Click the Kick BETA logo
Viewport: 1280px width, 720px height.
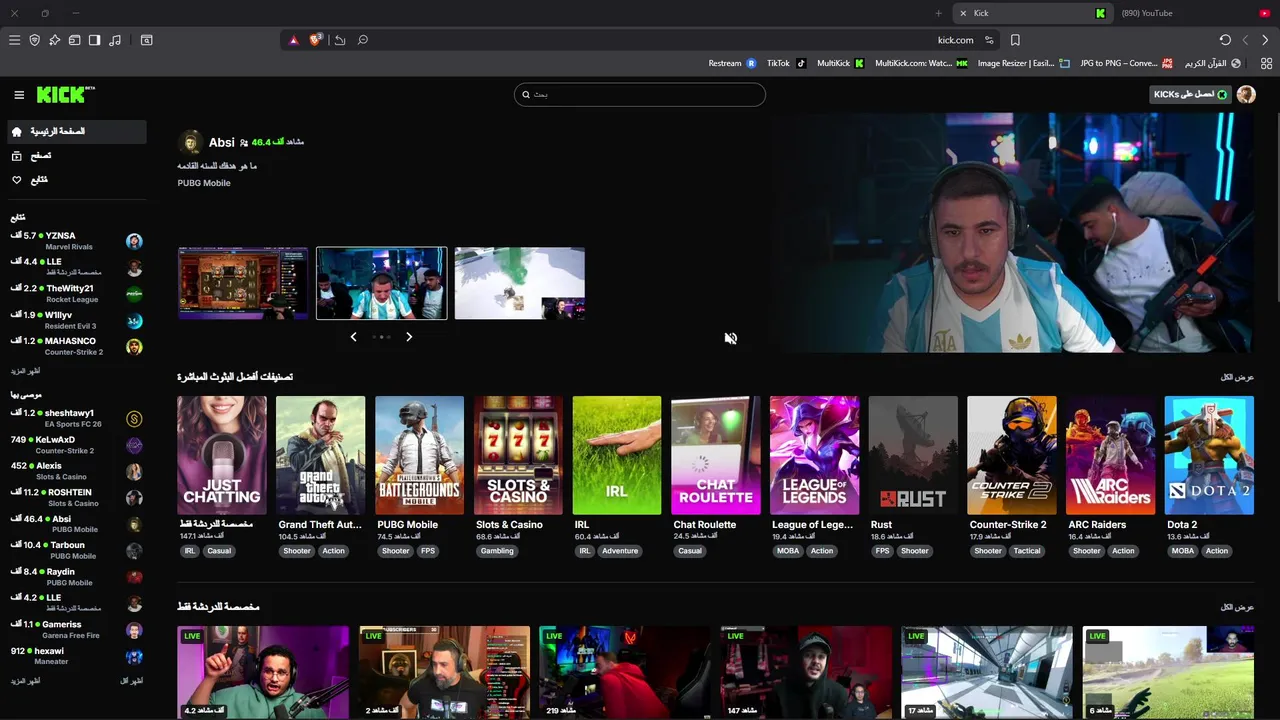[66, 94]
